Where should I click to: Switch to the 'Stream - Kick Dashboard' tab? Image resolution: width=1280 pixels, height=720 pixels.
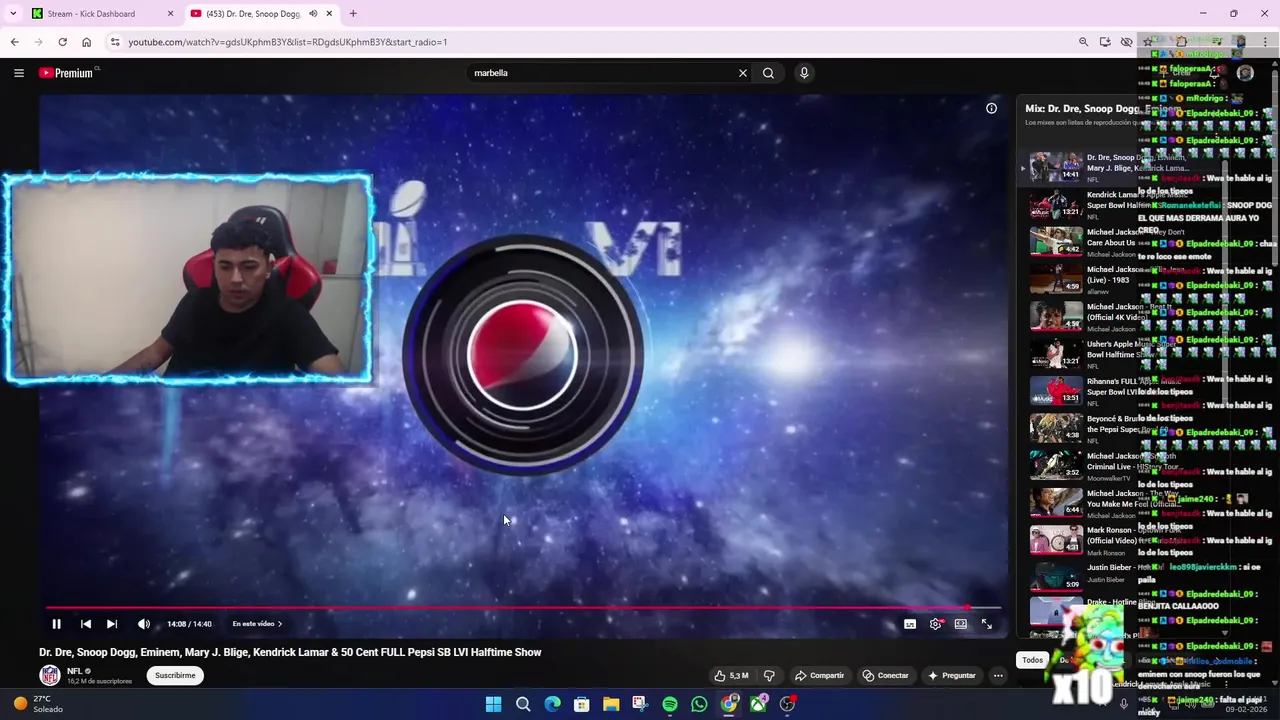click(x=90, y=14)
